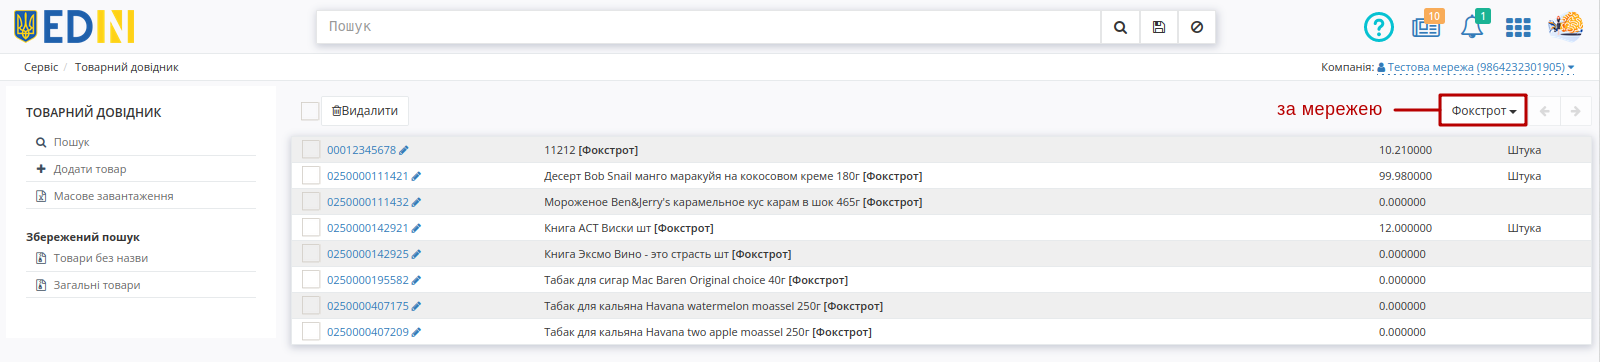1600x362 pixels.
Task: Open product code link 0250000111421
Action: pos(367,177)
